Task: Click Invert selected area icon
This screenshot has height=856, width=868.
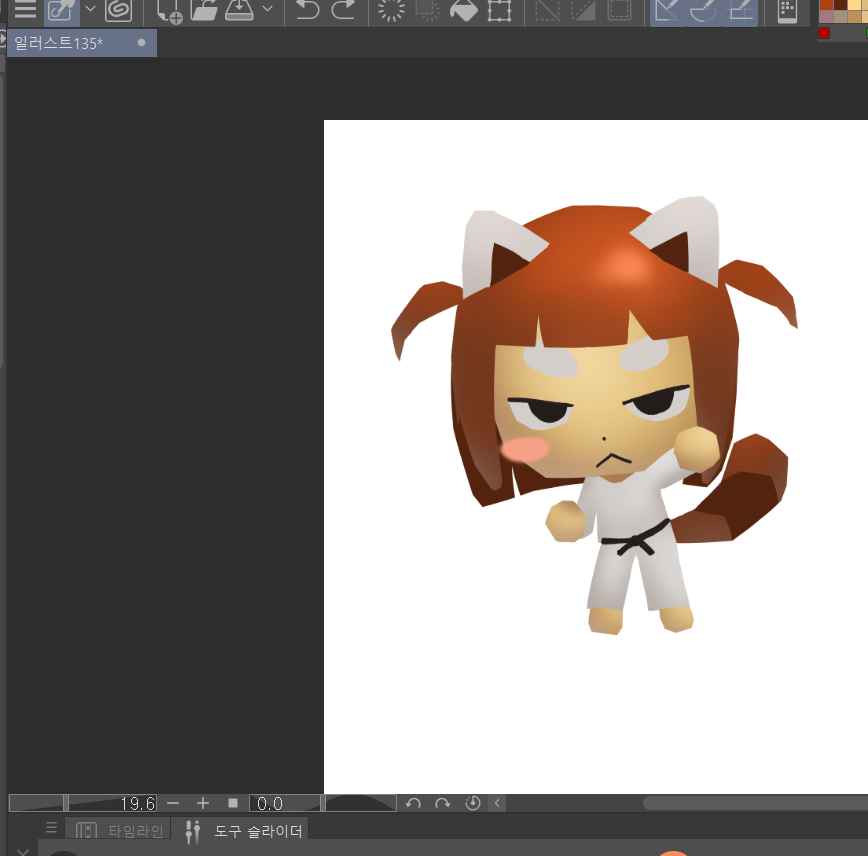Action: [x=583, y=10]
